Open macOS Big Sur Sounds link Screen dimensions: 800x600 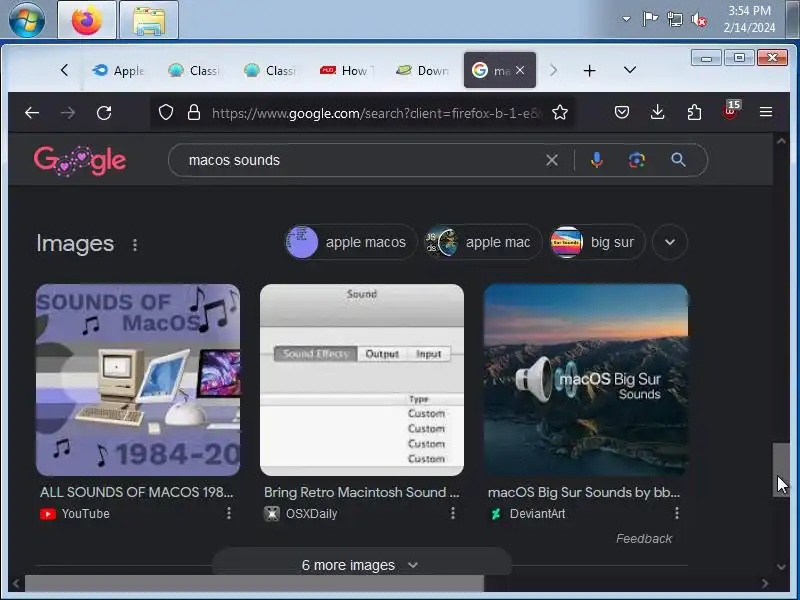coord(584,492)
